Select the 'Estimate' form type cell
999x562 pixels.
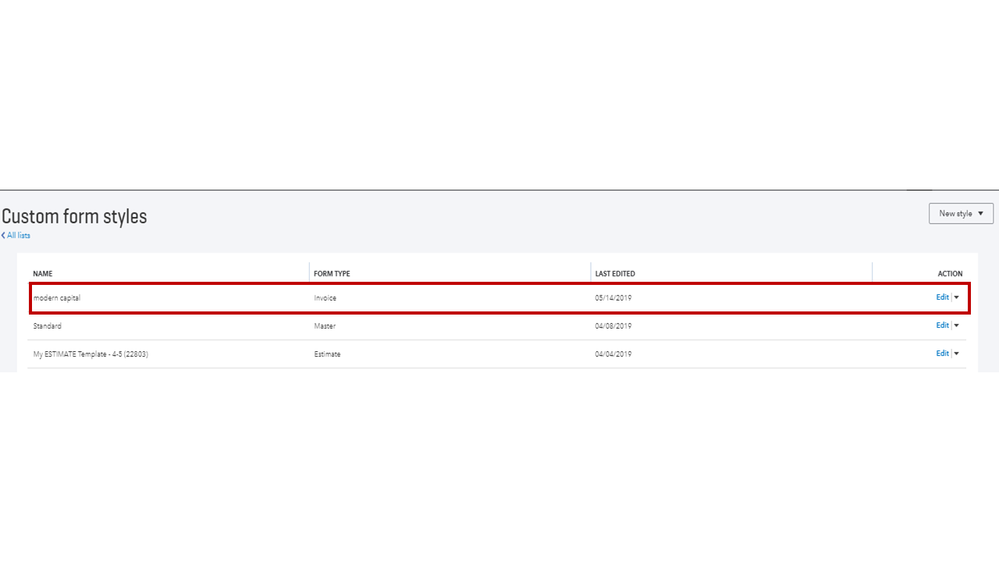[x=327, y=354]
